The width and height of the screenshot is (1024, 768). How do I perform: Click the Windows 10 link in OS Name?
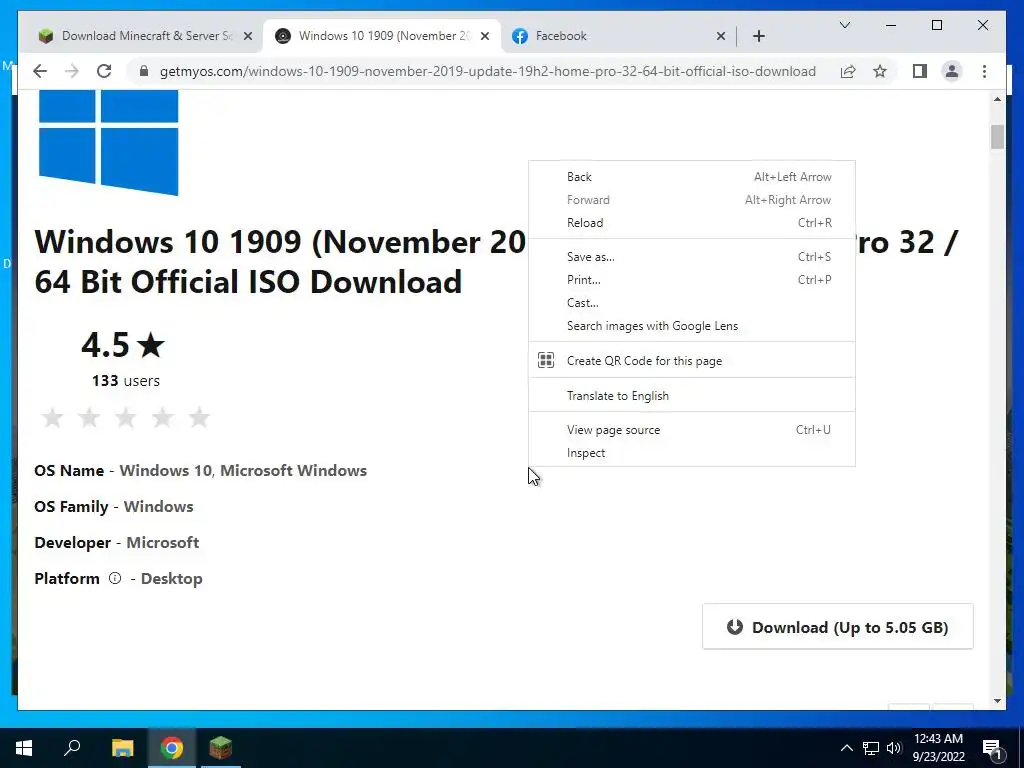coord(165,470)
